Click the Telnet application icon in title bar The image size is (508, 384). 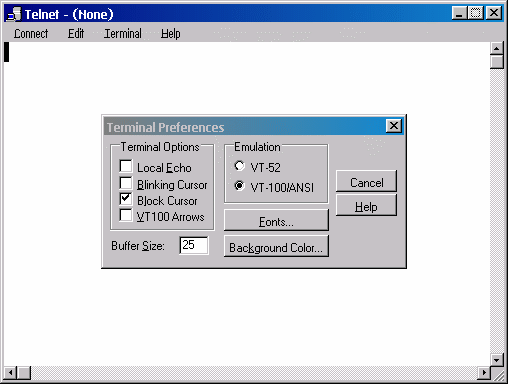(14, 14)
